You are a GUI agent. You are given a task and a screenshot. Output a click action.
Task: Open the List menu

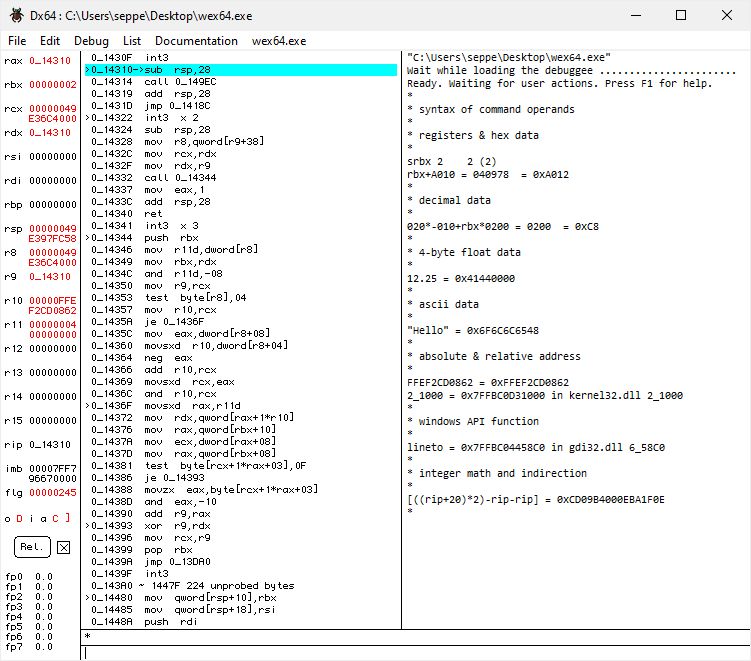132,41
